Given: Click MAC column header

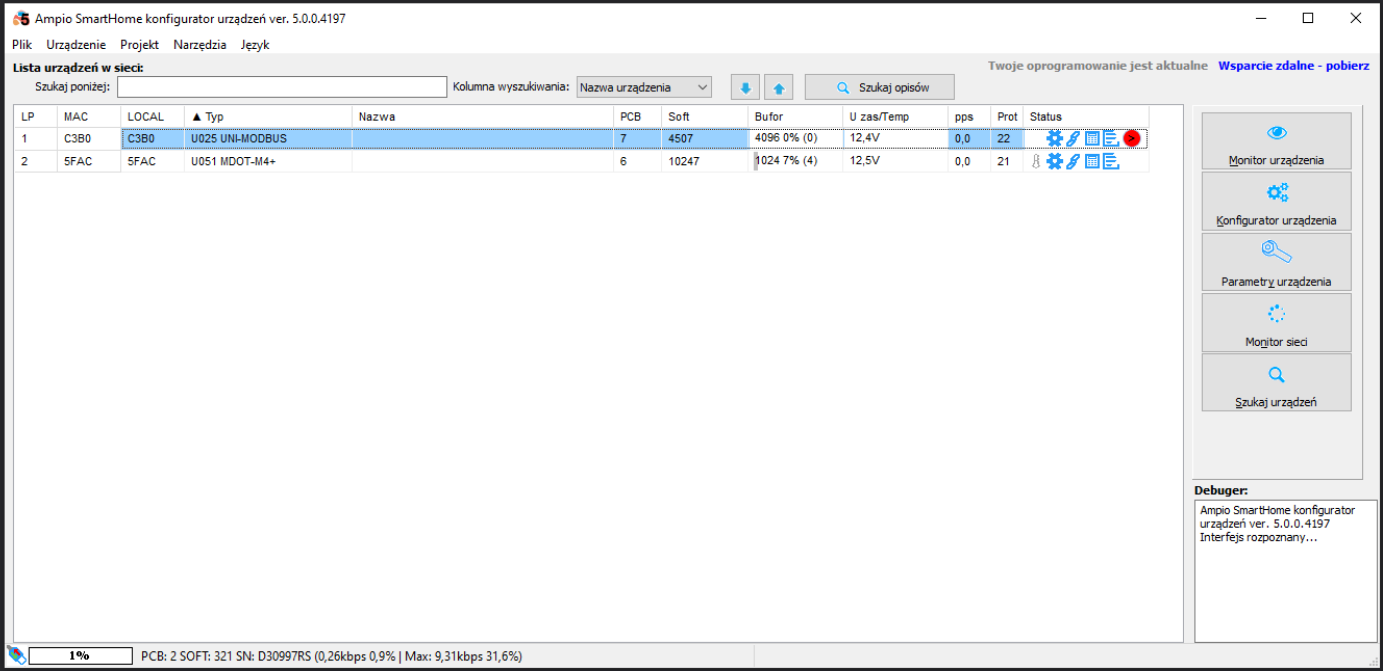Looking at the screenshot, I should tap(88, 117).
